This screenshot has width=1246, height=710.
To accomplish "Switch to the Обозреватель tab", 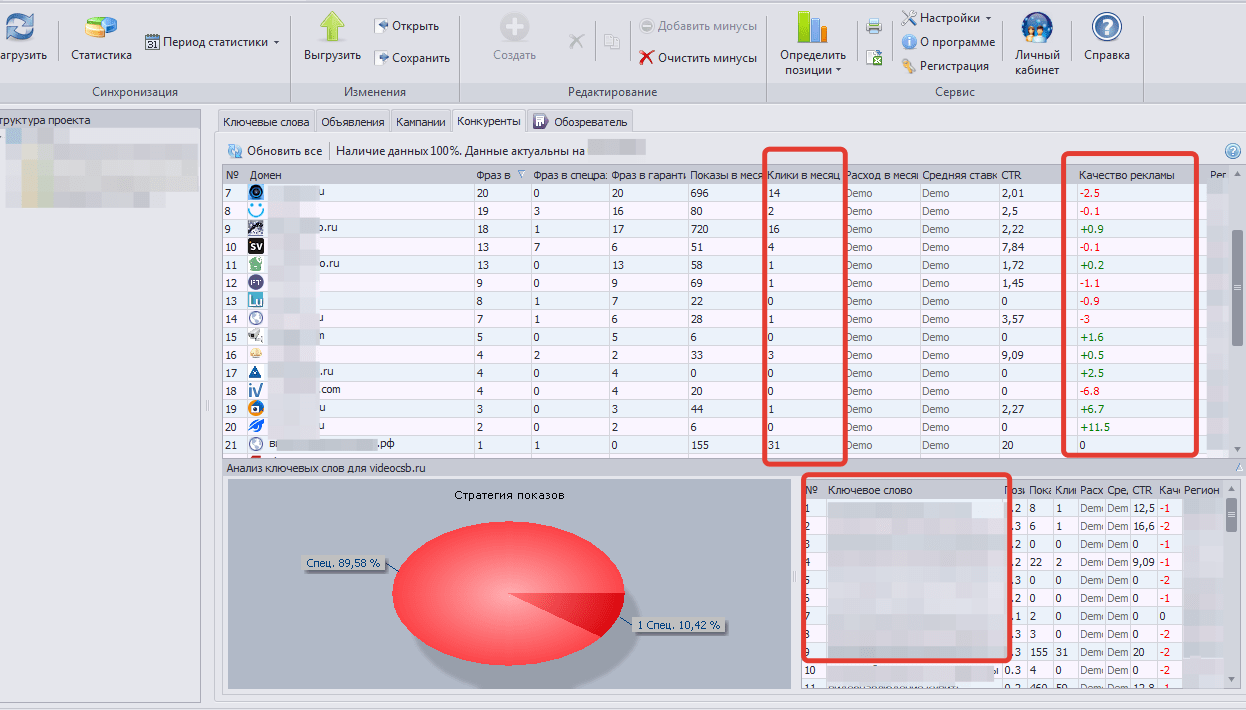I will [x=581, y=122].
